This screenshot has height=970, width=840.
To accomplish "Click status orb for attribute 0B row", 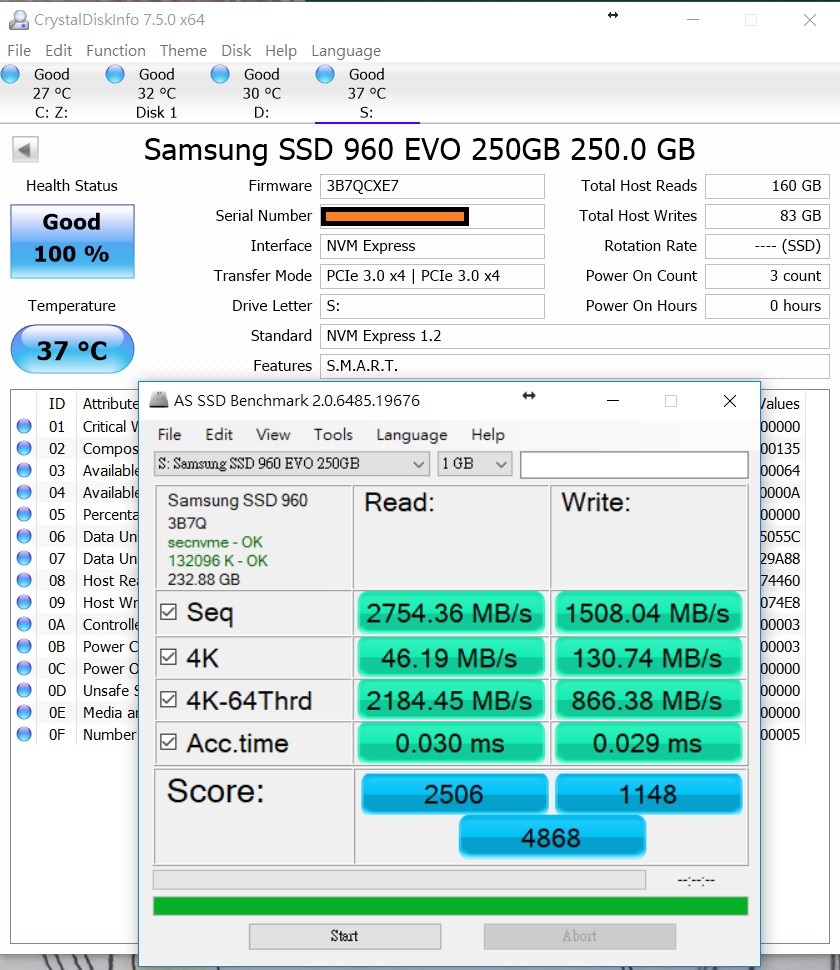I will (24, 646).
